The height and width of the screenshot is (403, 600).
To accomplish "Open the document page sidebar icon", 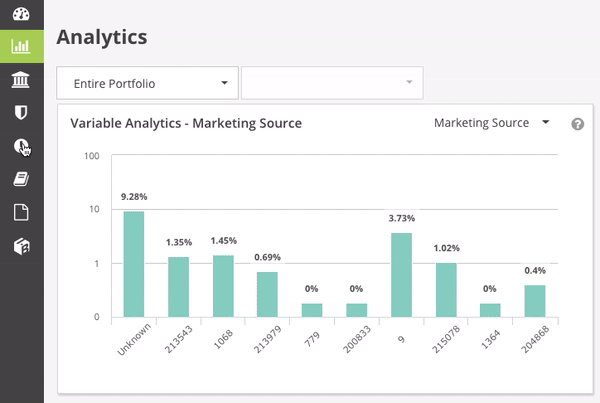I will coord(21,212).
